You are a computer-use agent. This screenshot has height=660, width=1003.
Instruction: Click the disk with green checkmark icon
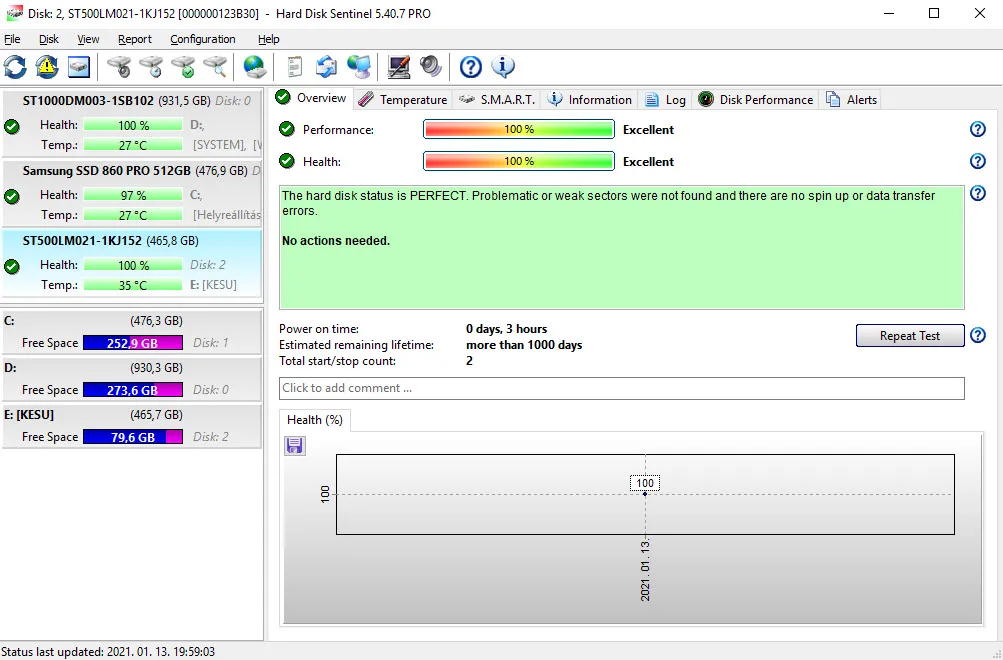(x=184, y=67)
